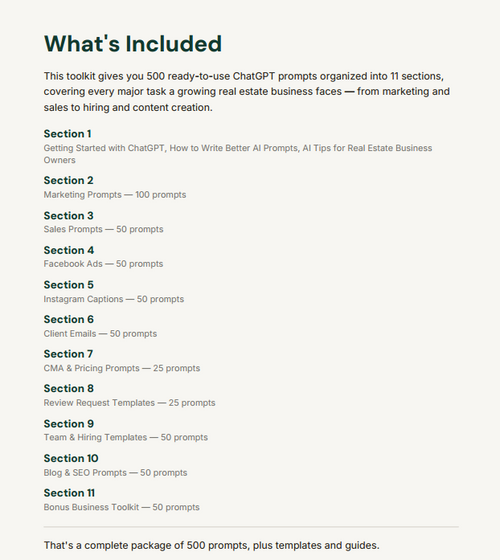500x560 pixels.
Task: Click Review Request Templates line
Action: tap(130, 403)
